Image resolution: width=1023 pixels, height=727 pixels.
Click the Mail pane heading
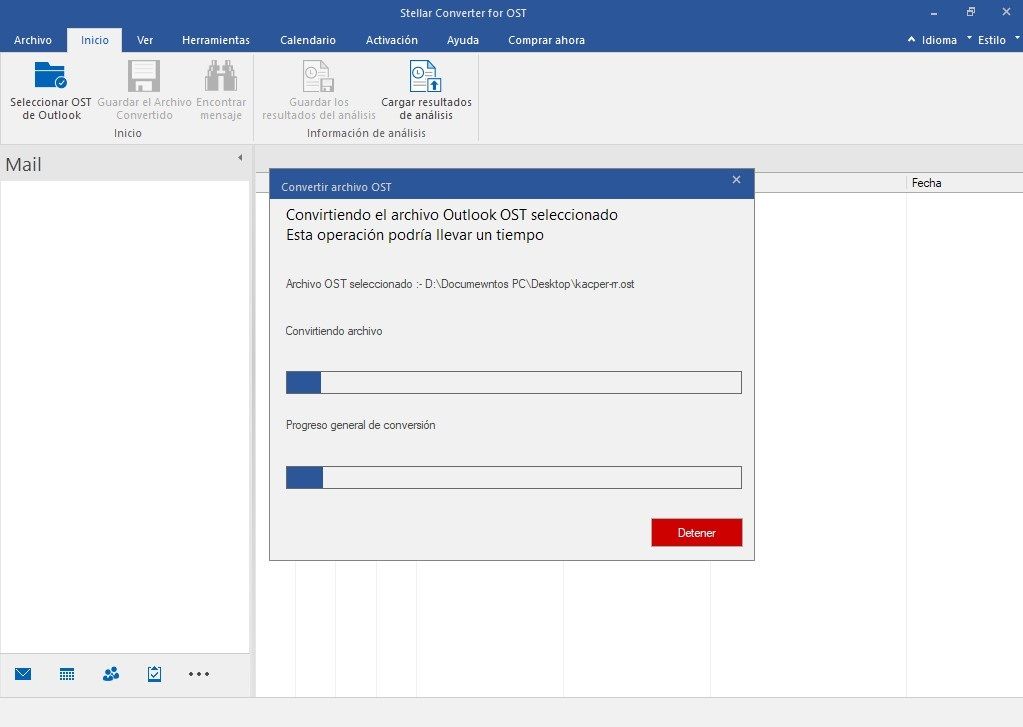pyautogui.click(x=23, y=164)
